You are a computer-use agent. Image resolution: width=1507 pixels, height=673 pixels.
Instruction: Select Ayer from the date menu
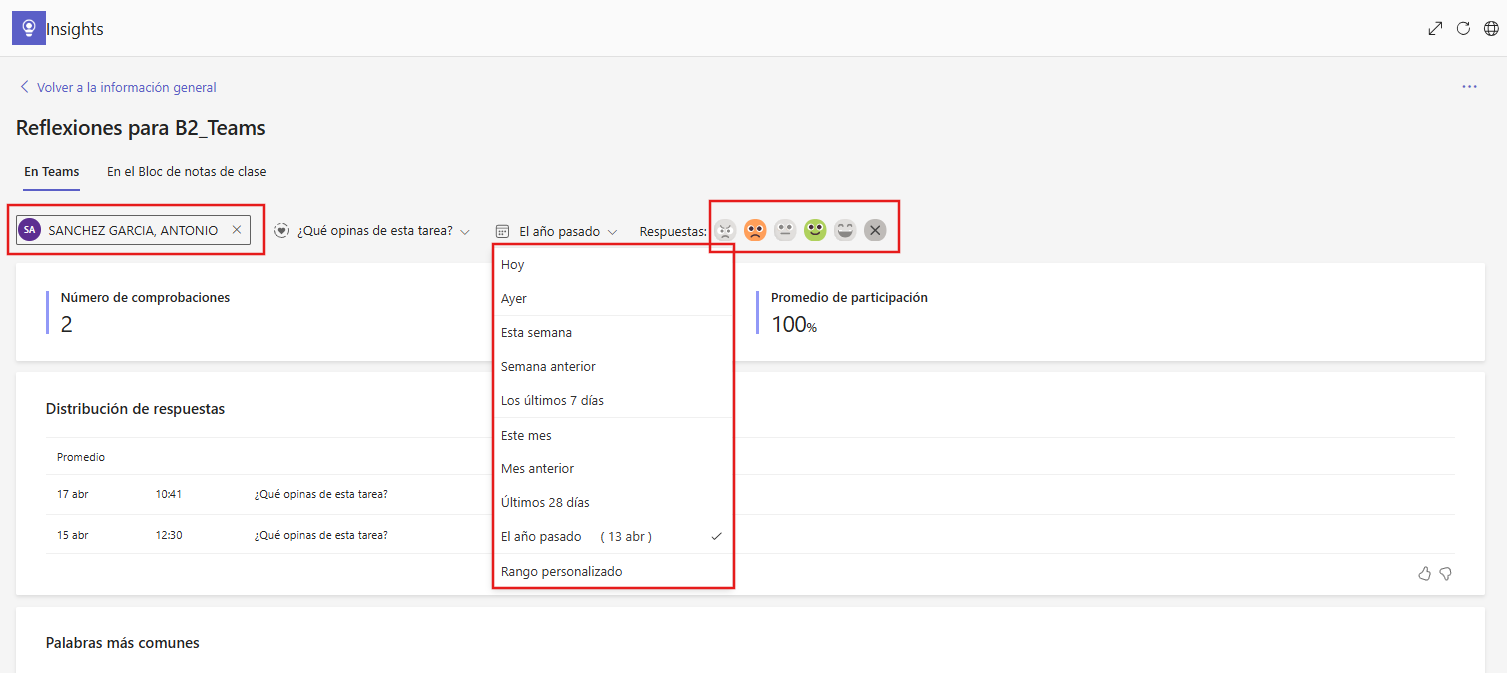(613, 298)
